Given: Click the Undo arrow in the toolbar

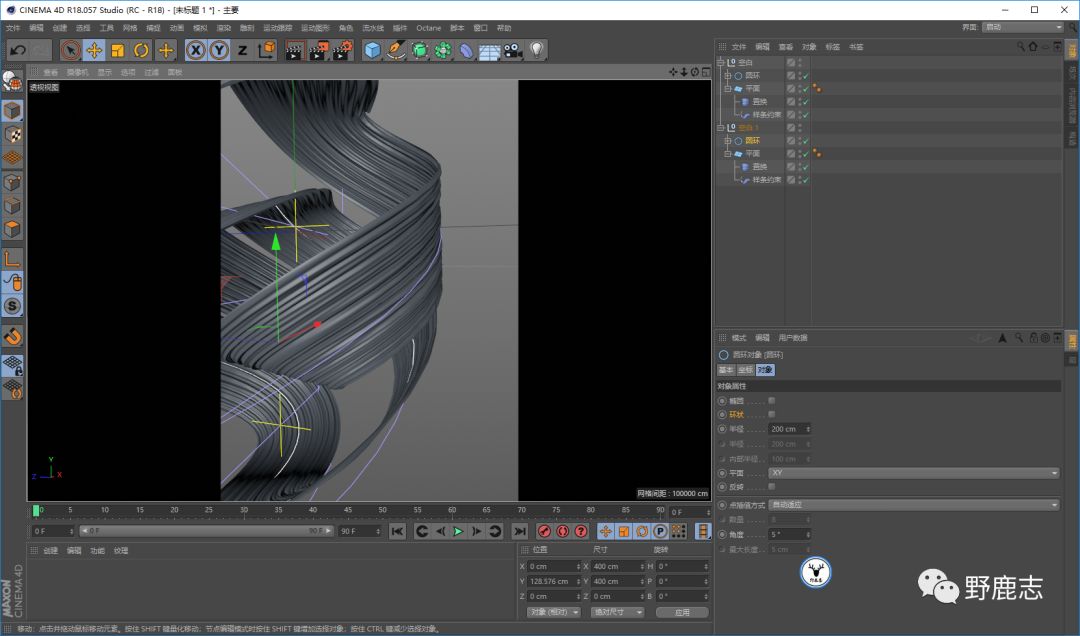Looking at the screenshot, I should 17,50.
